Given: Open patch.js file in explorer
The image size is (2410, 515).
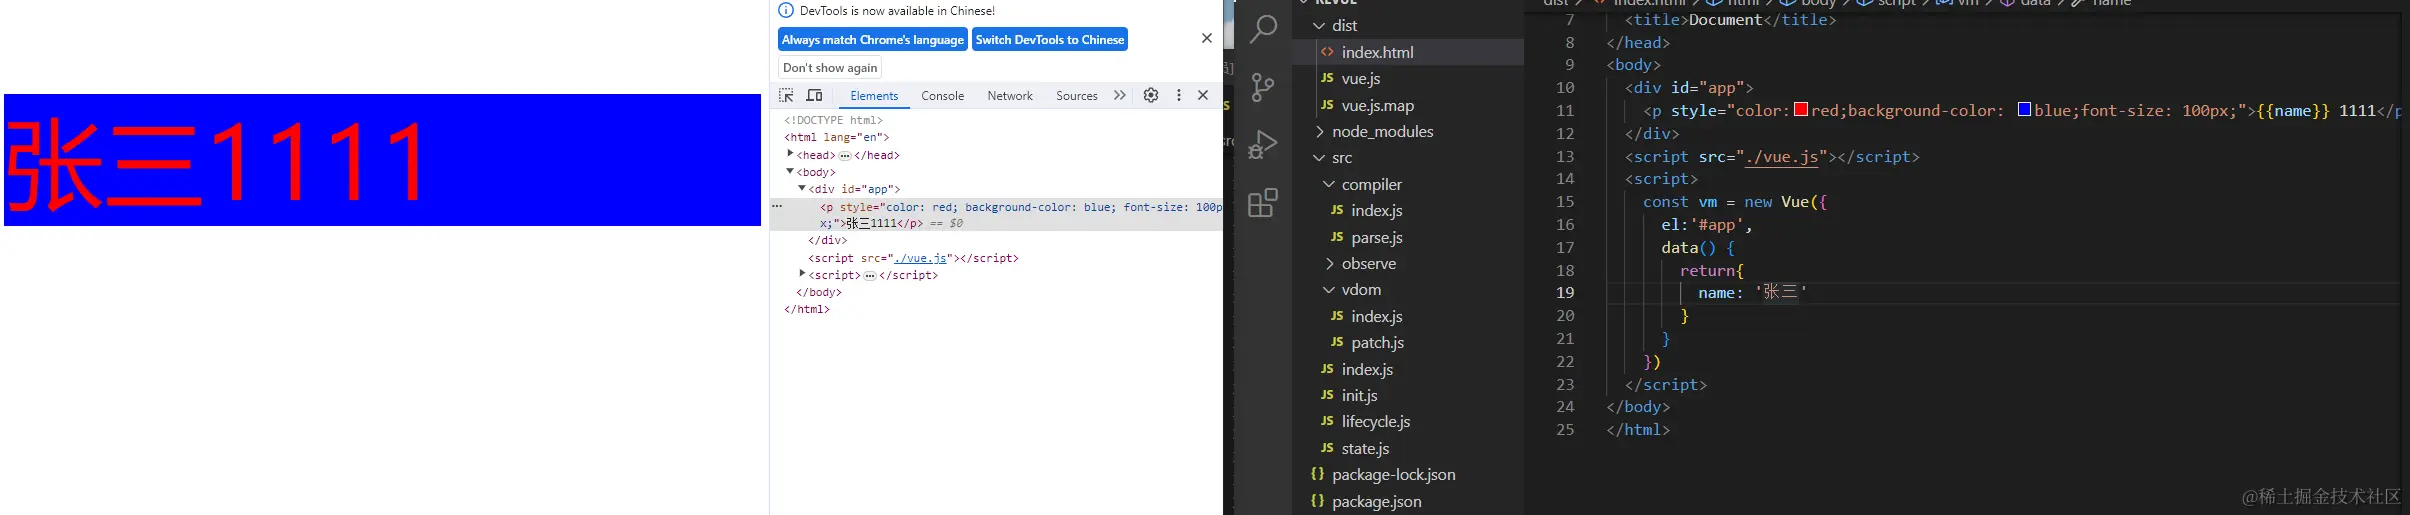Looking at the screenshot, I should click(x=1377, y=343).
